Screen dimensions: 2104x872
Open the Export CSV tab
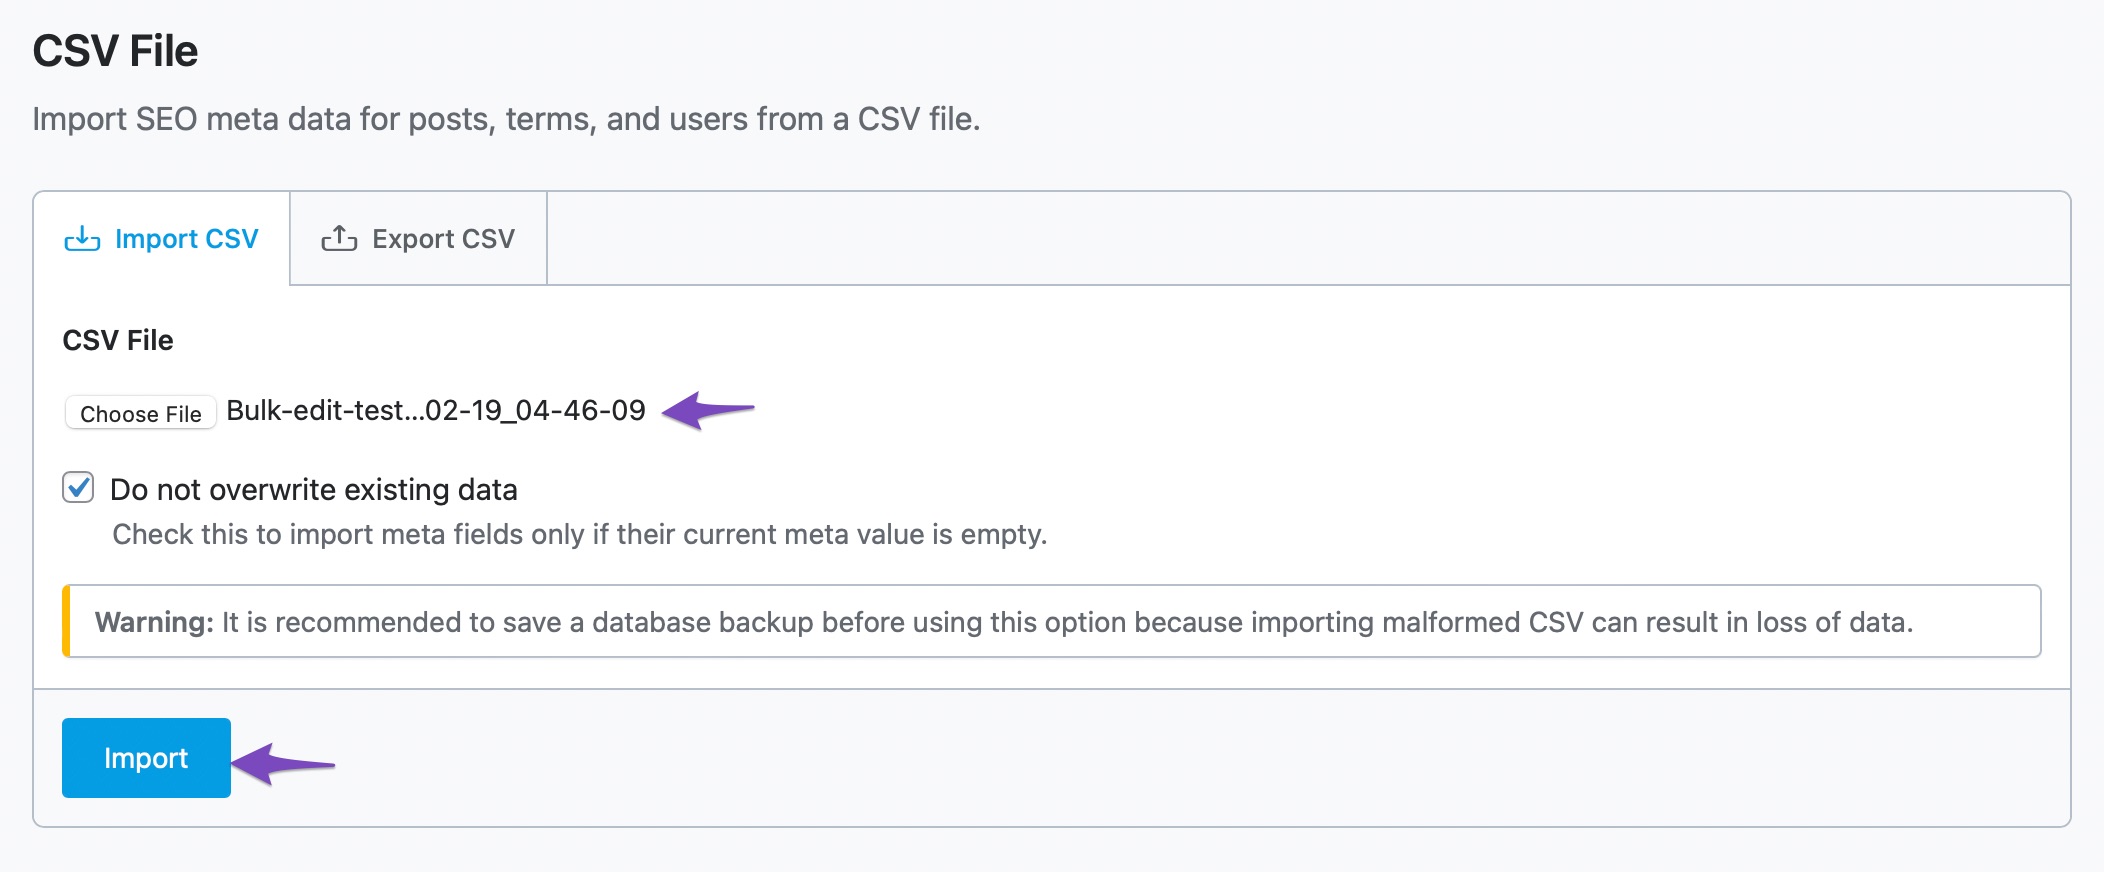pyautogui.click(x=418, y=239)
